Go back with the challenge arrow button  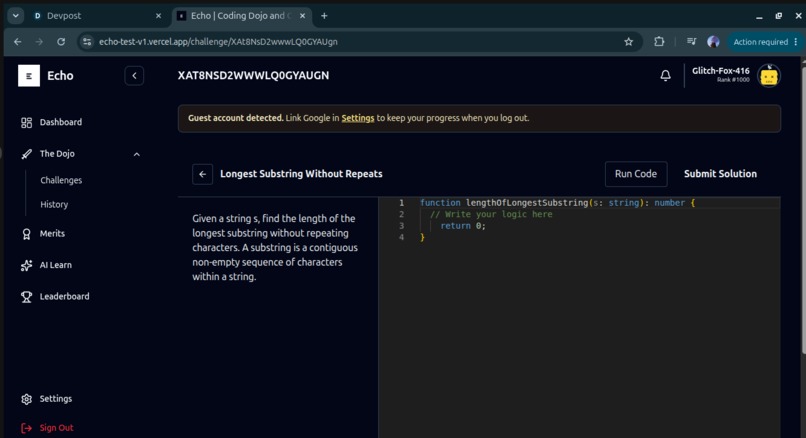[203, 174]
